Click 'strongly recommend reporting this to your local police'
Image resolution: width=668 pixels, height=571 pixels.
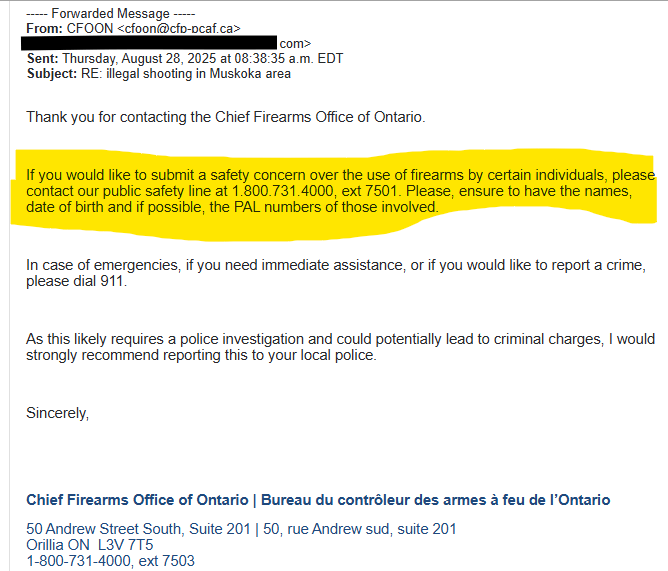[202, 355]
